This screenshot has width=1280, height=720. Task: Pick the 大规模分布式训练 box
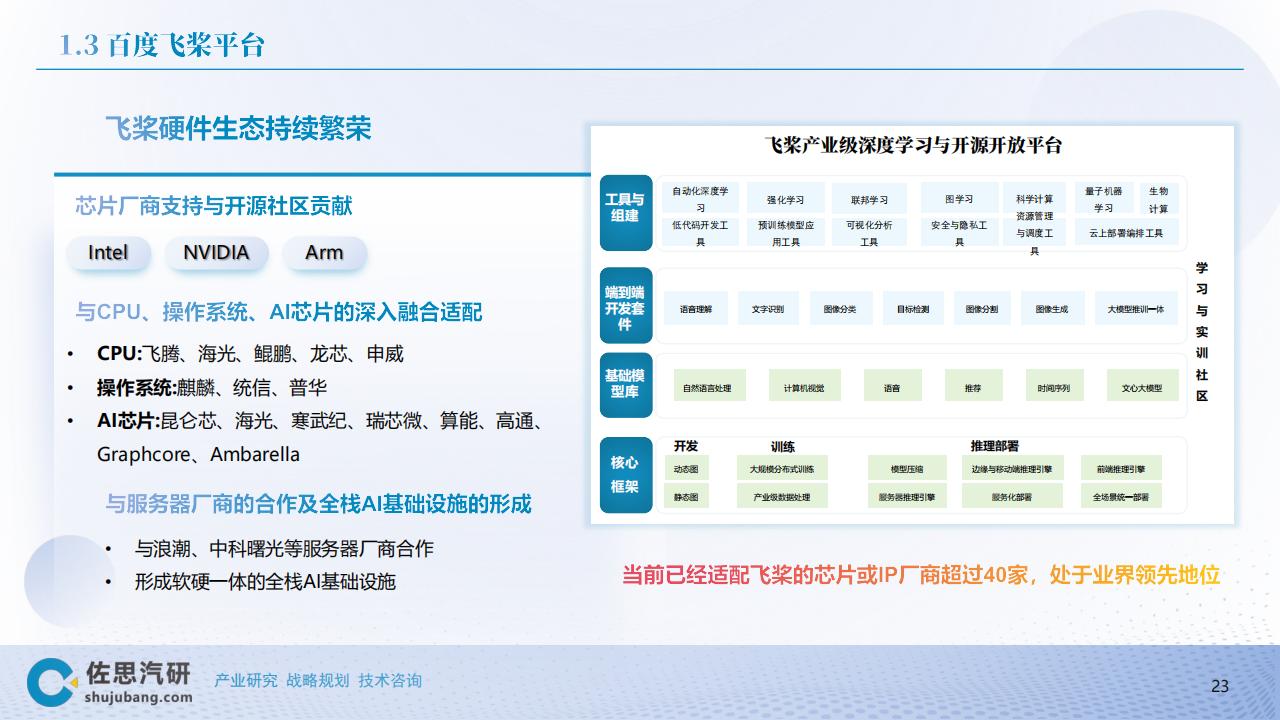click(782, 468)
